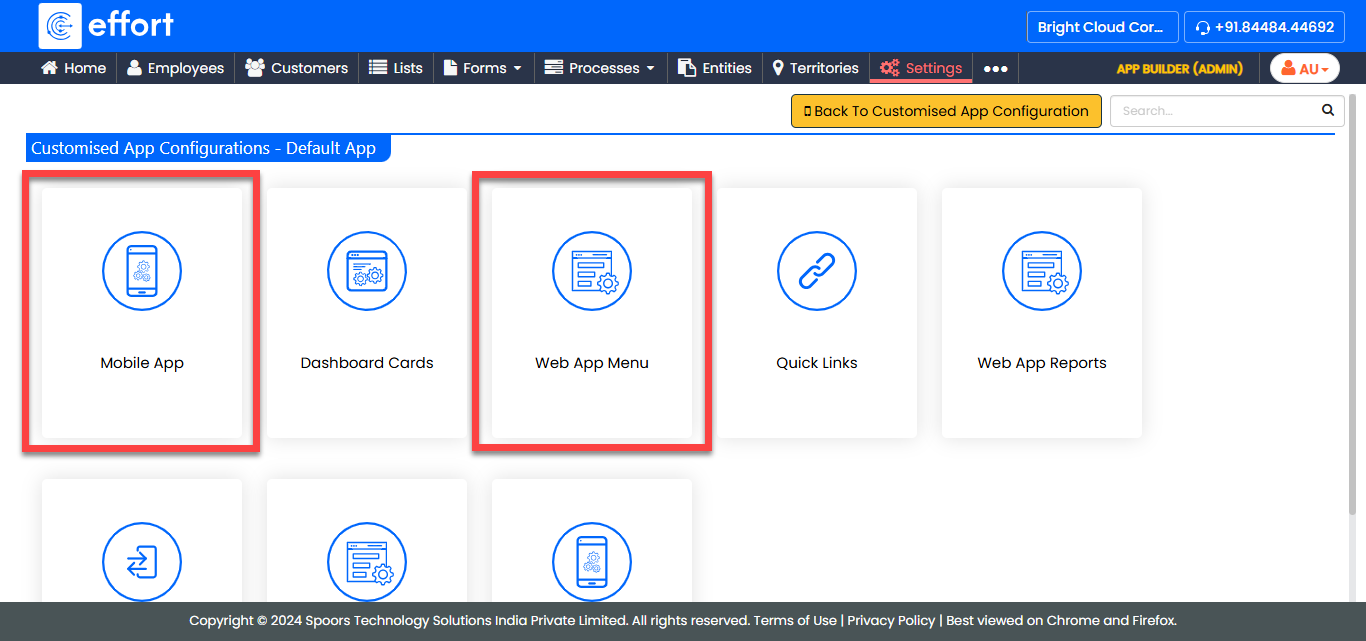Click into the Search input field
Viewport: 1366px width, 641px height.
pyautogui.click(x=1214, y=111)
